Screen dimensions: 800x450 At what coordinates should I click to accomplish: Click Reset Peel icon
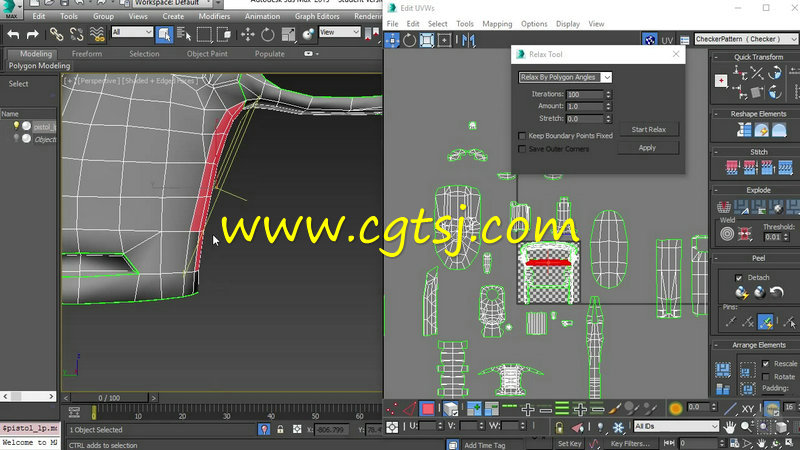[x=777, y=292]
